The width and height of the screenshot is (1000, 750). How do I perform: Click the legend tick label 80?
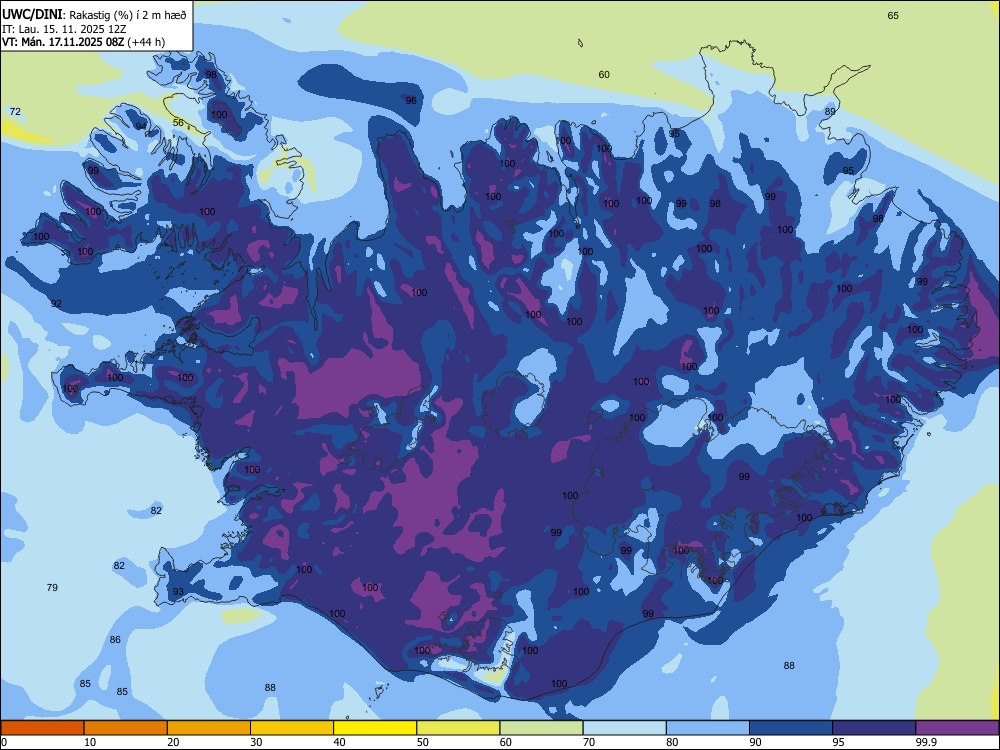click(672, 742)
